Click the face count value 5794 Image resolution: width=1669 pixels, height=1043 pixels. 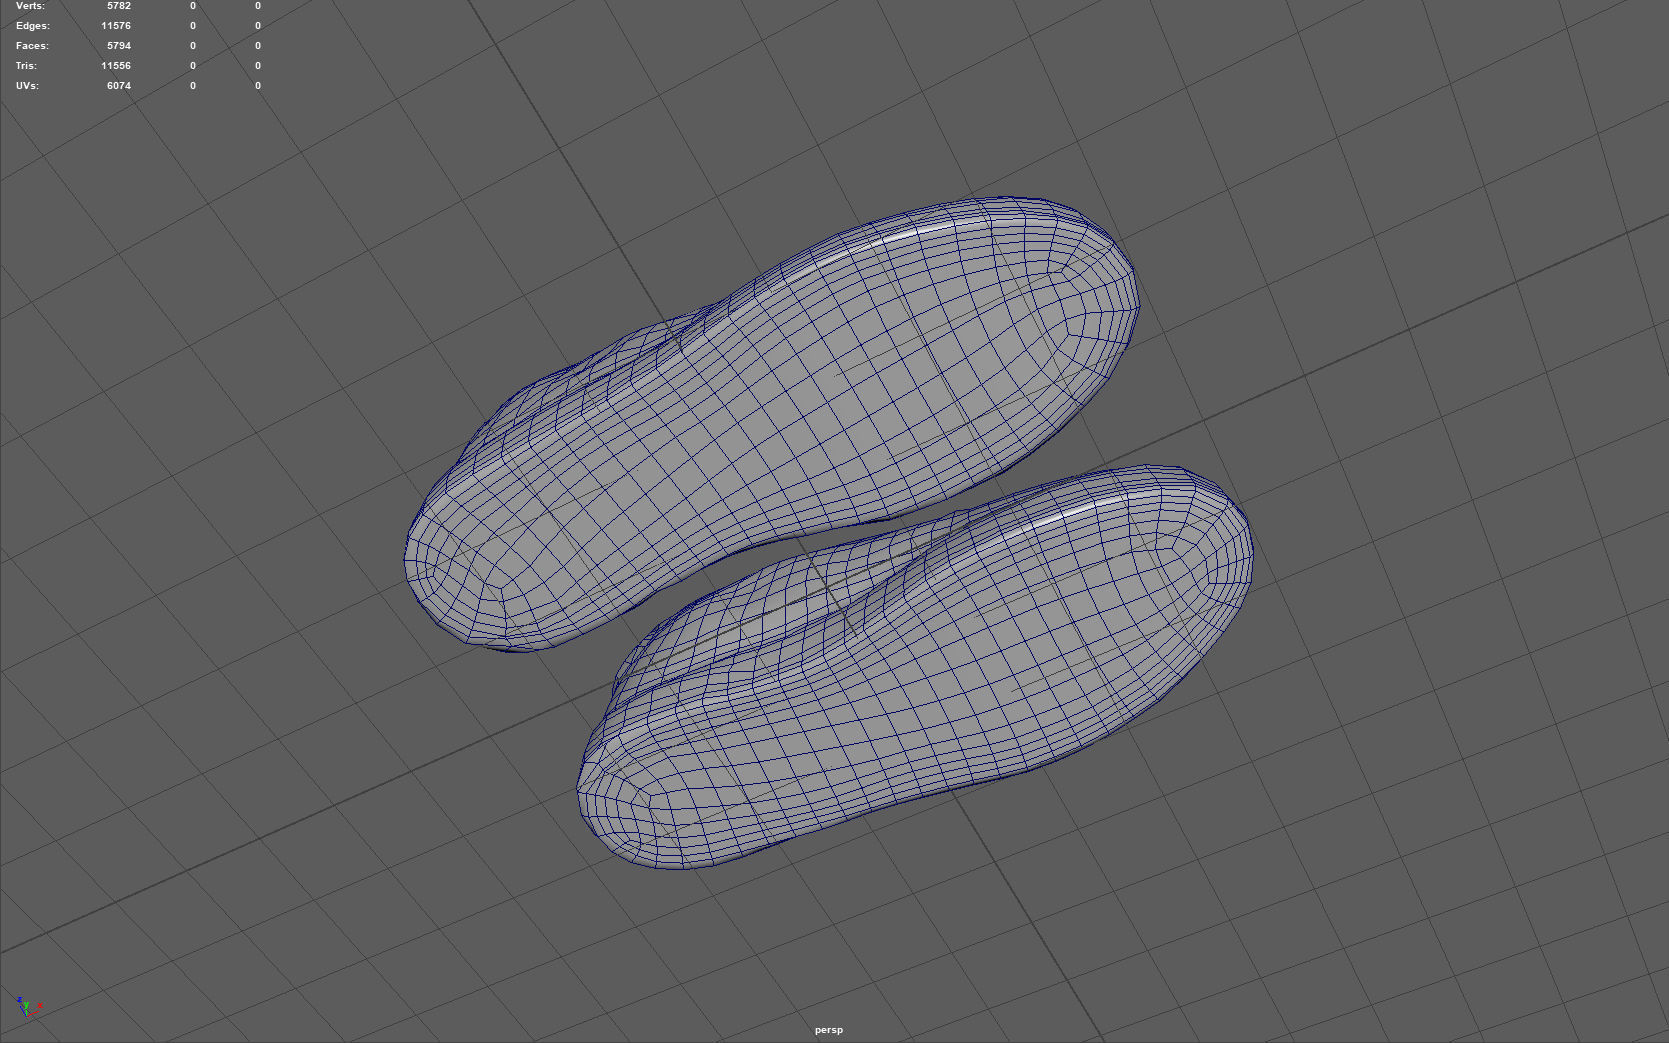point(119,46)
